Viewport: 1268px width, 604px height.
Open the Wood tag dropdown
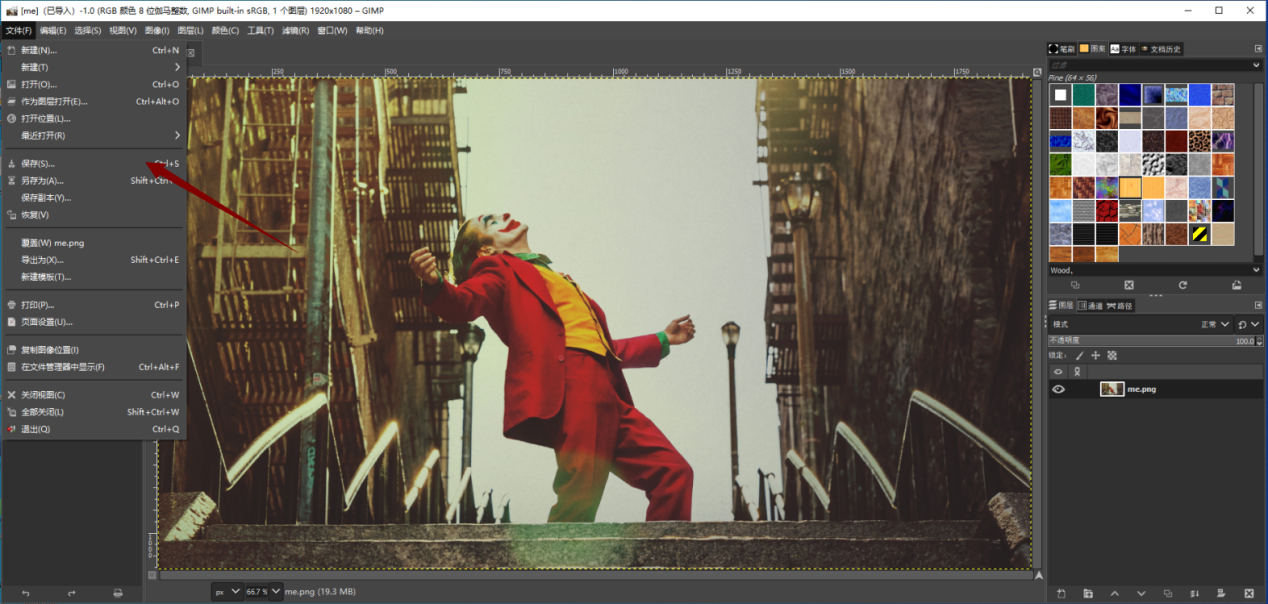1257,269
